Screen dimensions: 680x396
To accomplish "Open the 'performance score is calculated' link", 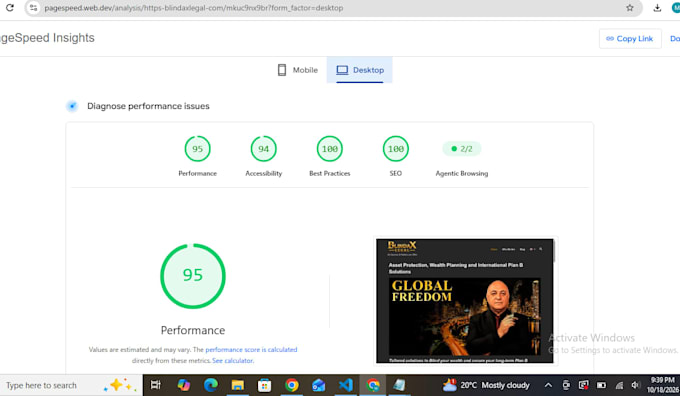I will [251, 350].
